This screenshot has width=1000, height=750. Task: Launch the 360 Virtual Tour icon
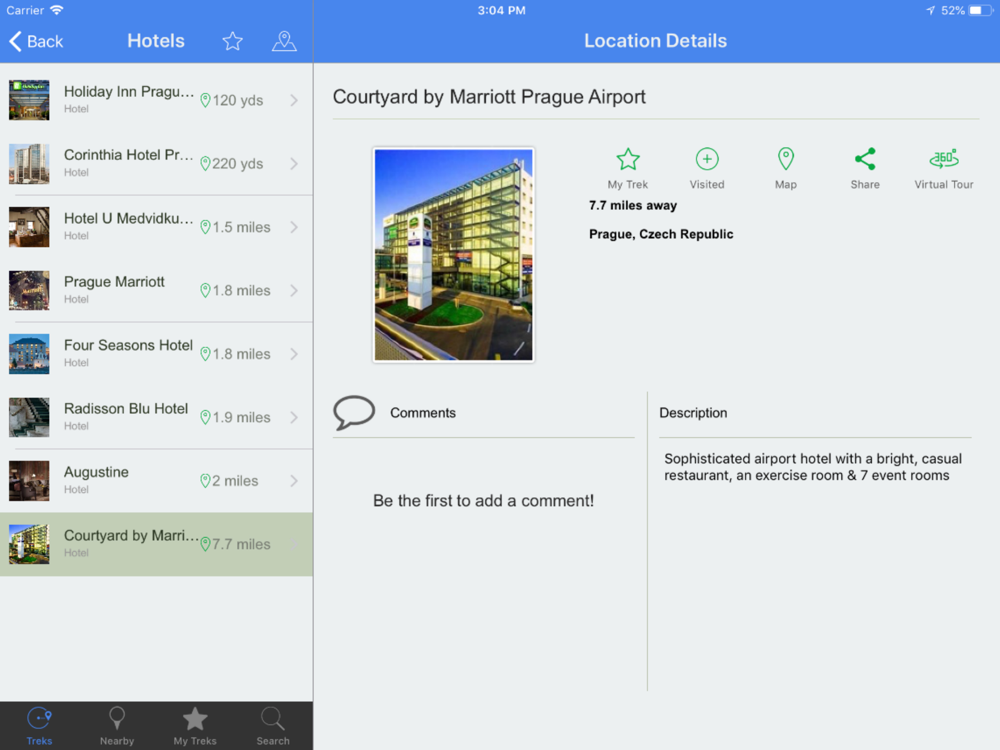(944, 159)
